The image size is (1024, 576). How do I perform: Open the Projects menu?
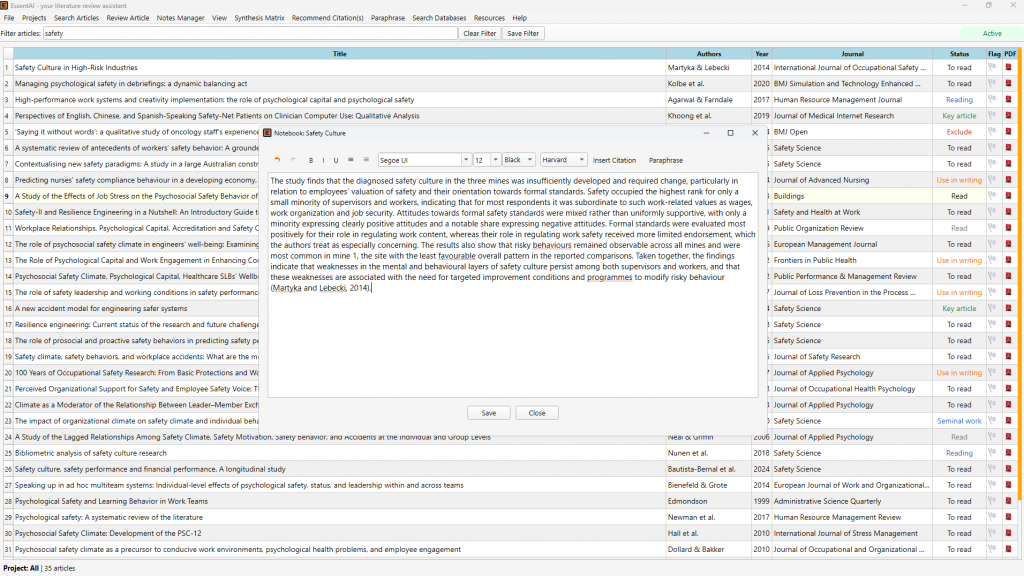click(34, 18)
